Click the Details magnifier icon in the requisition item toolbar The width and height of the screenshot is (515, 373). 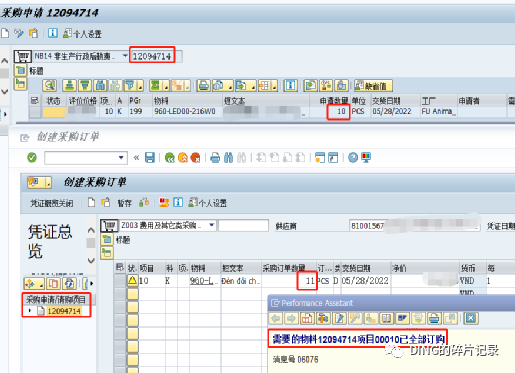[x=49, y=86]
